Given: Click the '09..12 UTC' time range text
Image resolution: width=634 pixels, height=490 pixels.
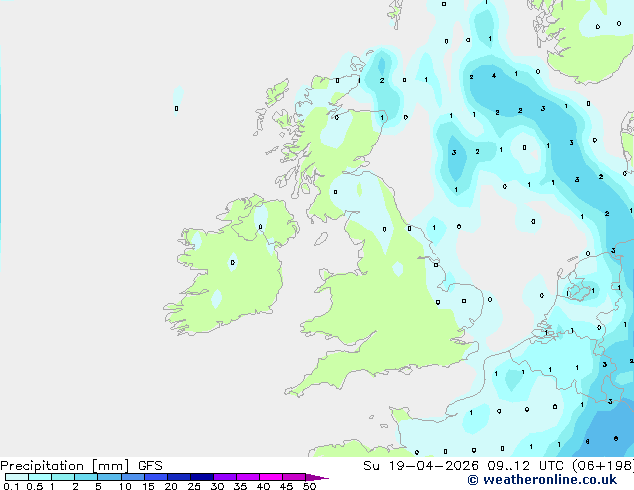Looking at the screenshot, I should tap(525, 466).
